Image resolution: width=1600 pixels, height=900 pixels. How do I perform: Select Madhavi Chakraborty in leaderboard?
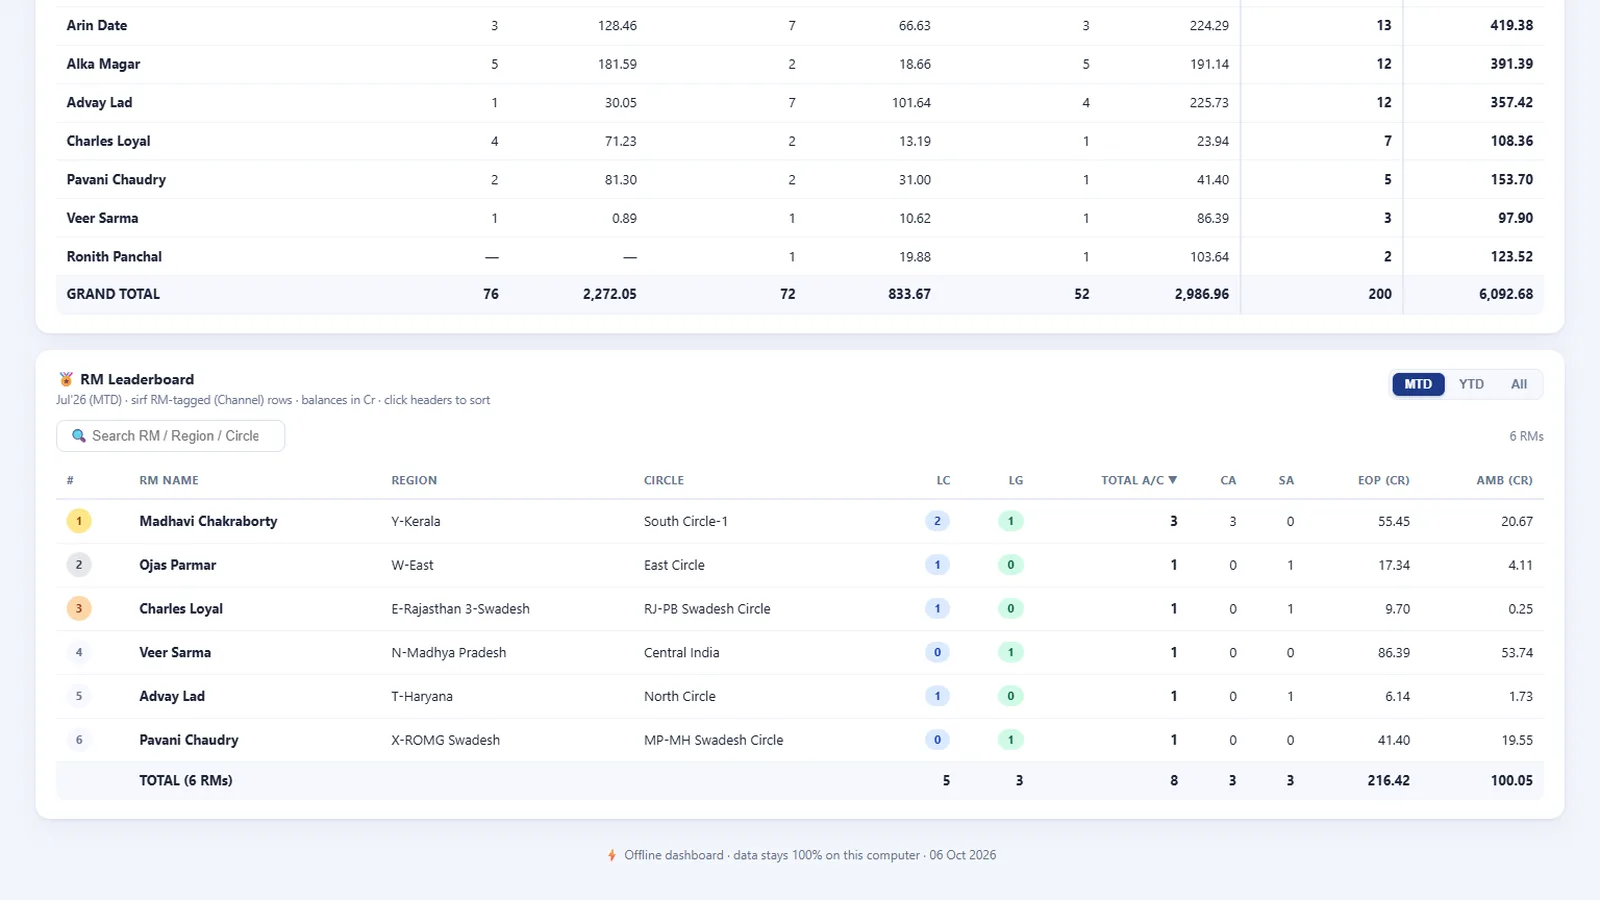208,521
